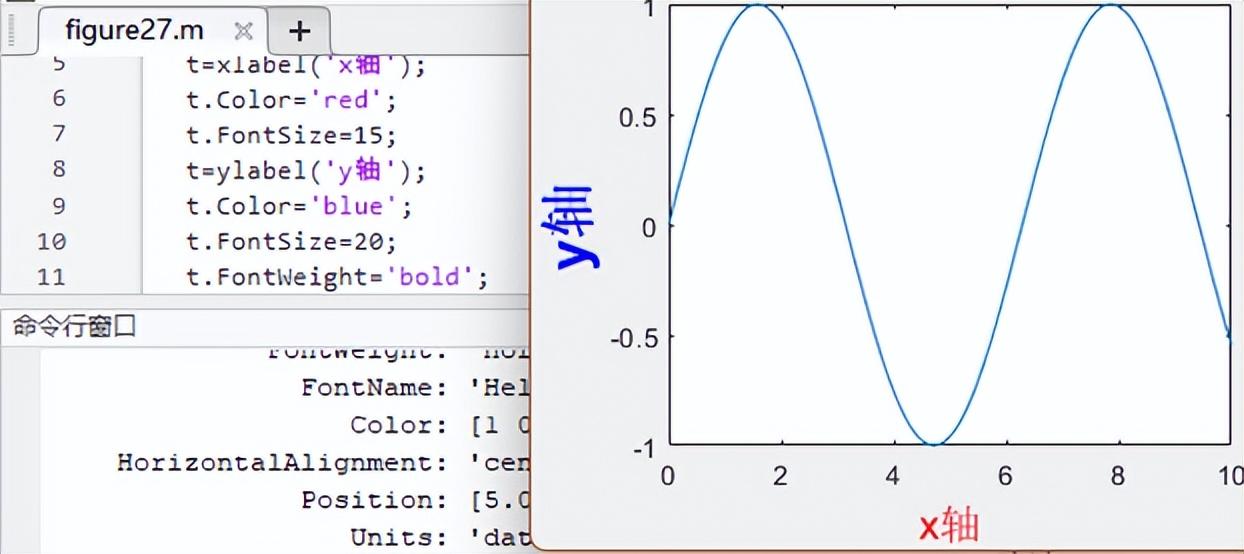Click line number 9 in editor gutter

(58, 206)
